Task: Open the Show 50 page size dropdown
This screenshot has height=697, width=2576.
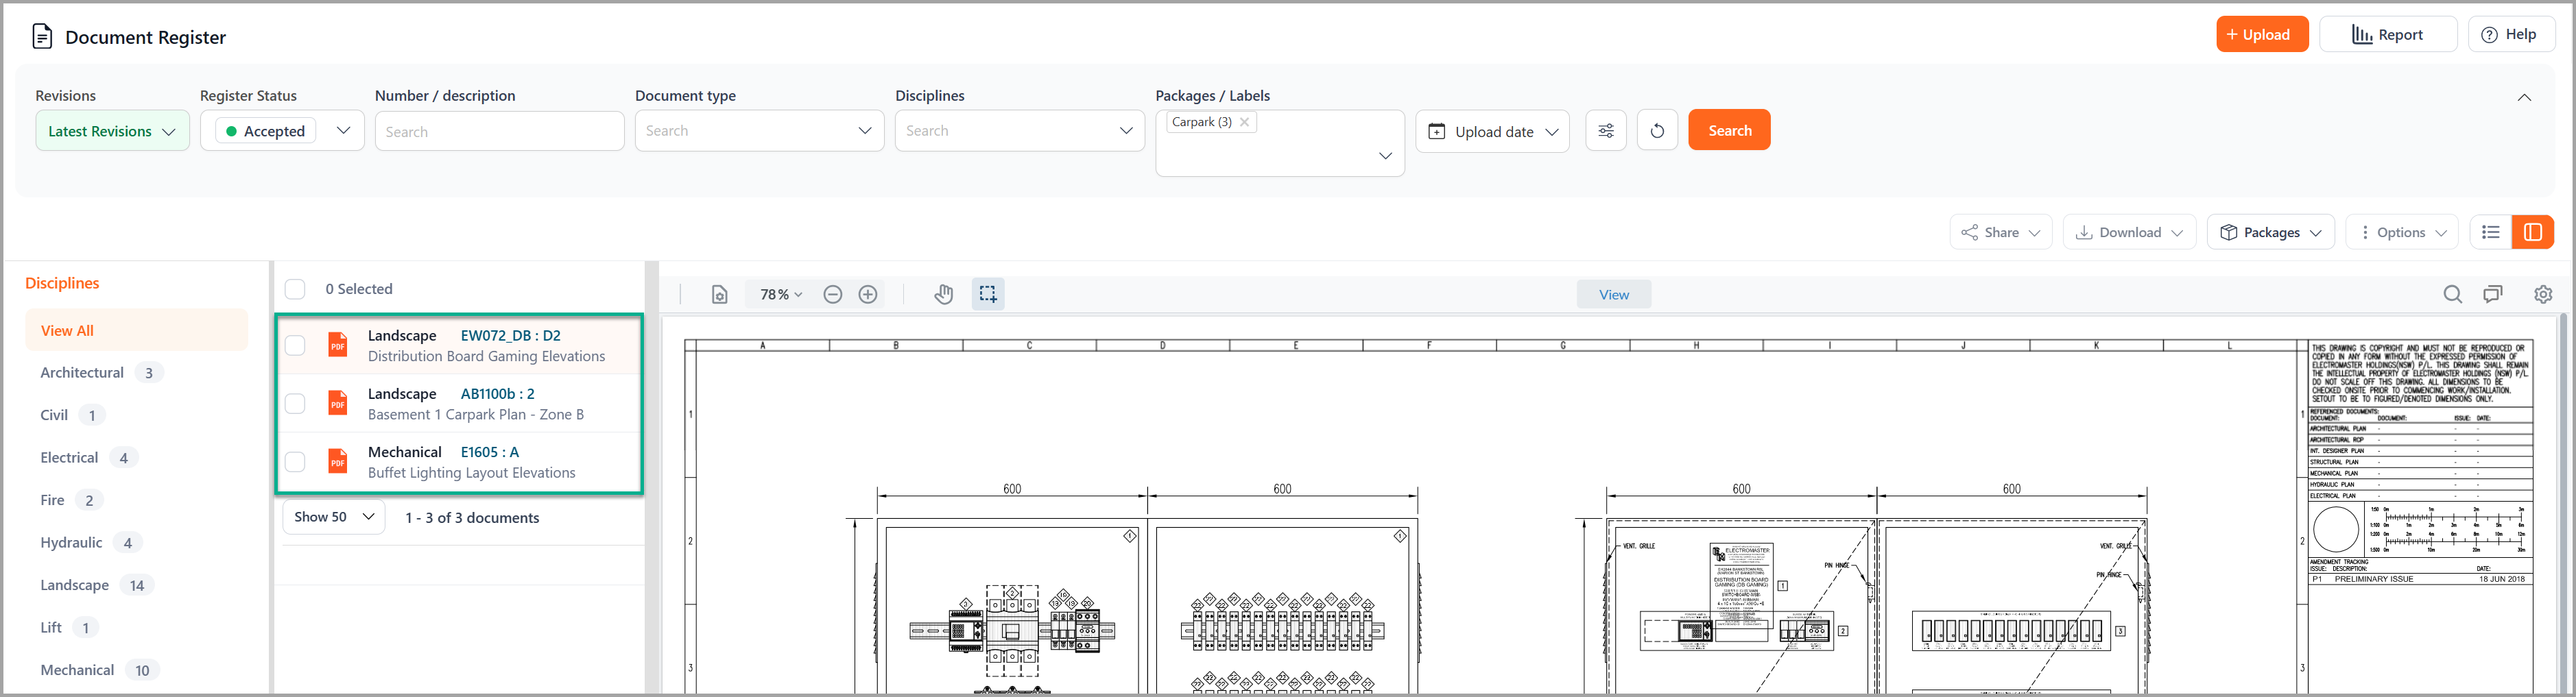Action: [x=334, y=517]
